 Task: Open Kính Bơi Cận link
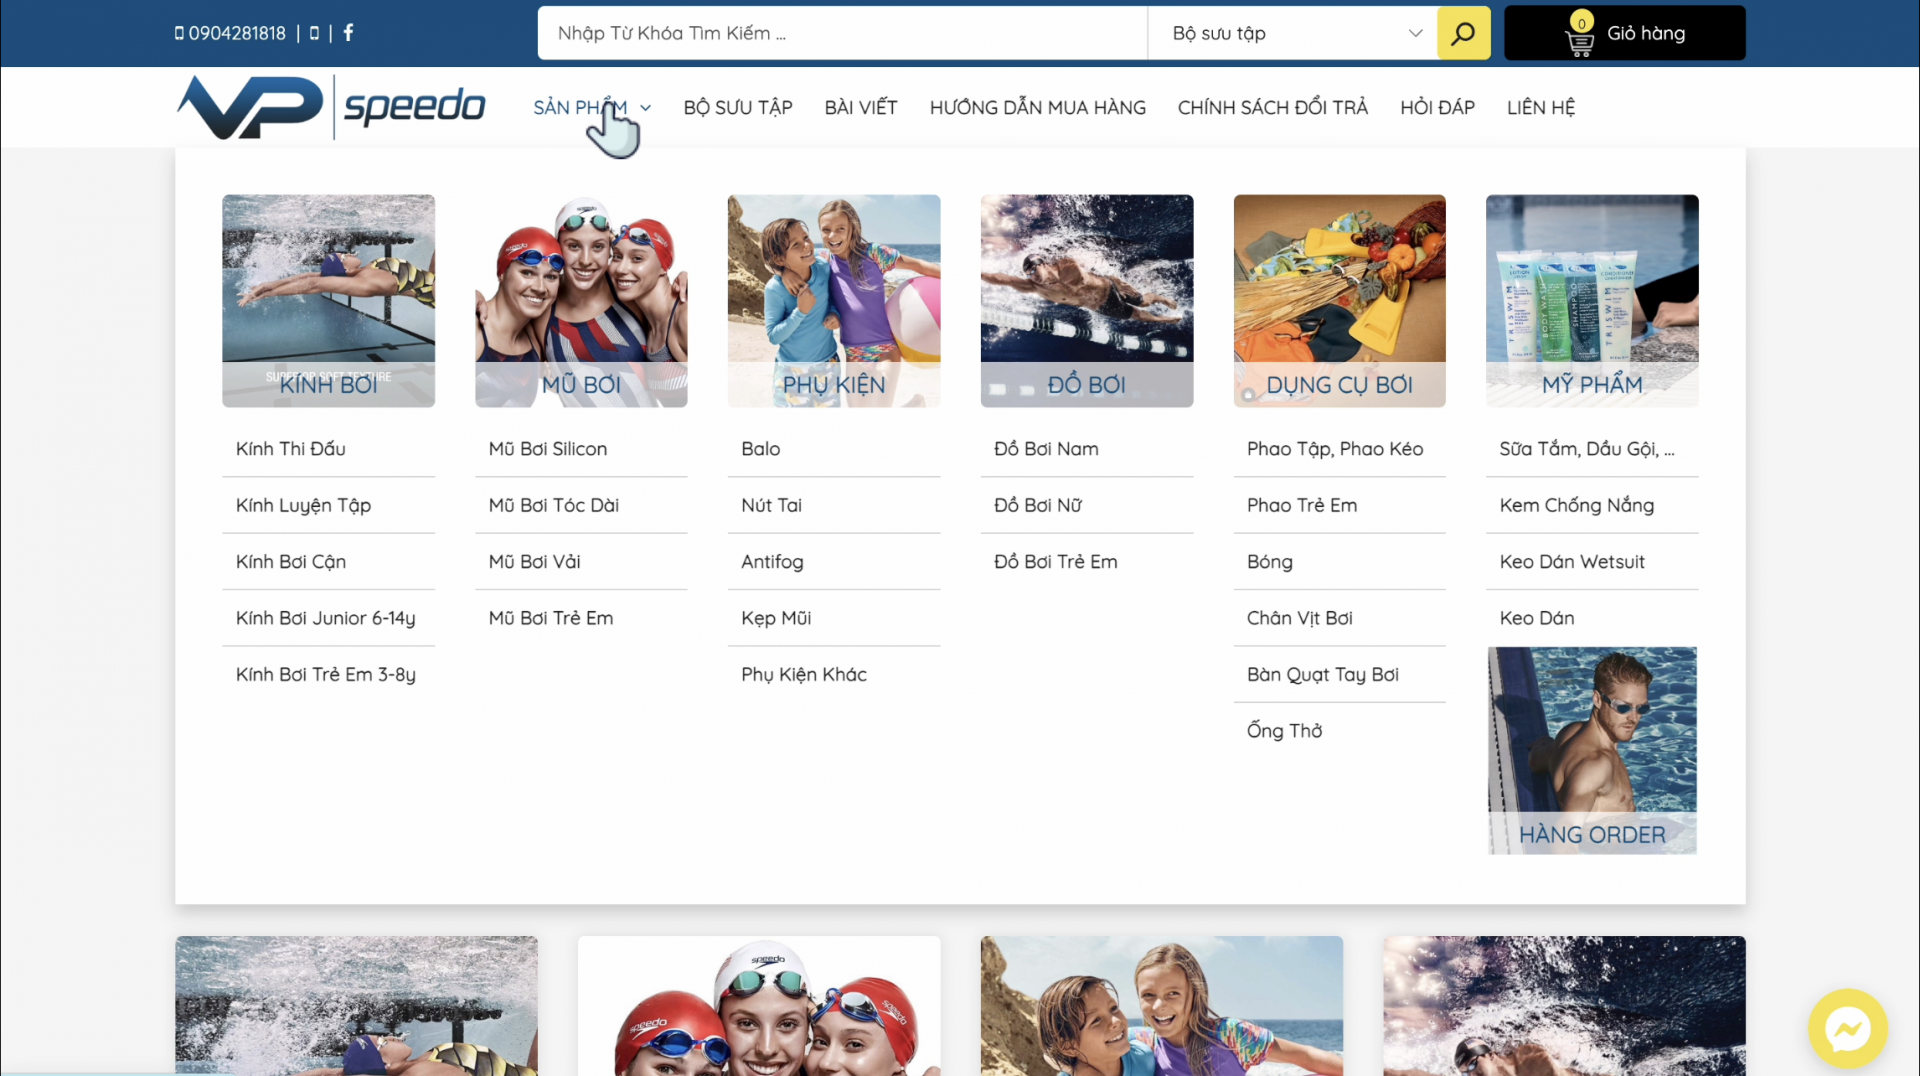(x=291, y=562)
